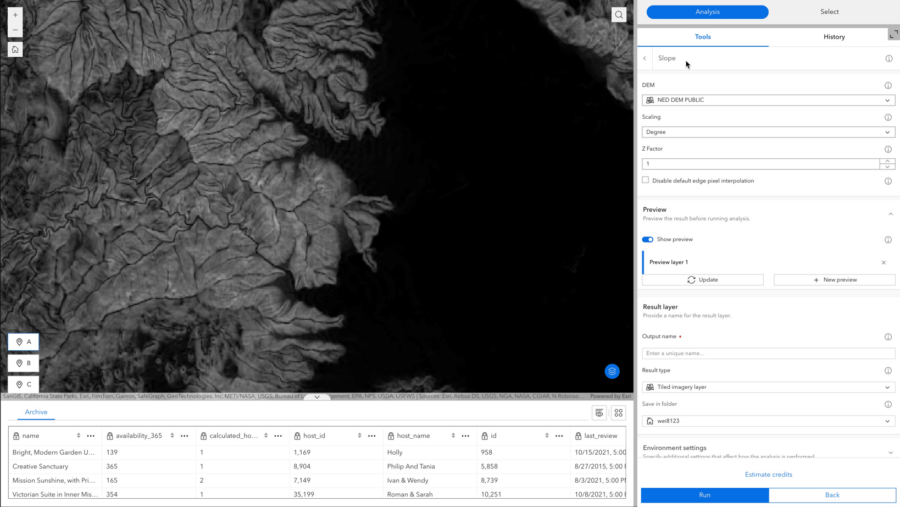This screenshot has width=900, height=507.
Task: Zoom in on the map
Action: click(x=15, y=15)
